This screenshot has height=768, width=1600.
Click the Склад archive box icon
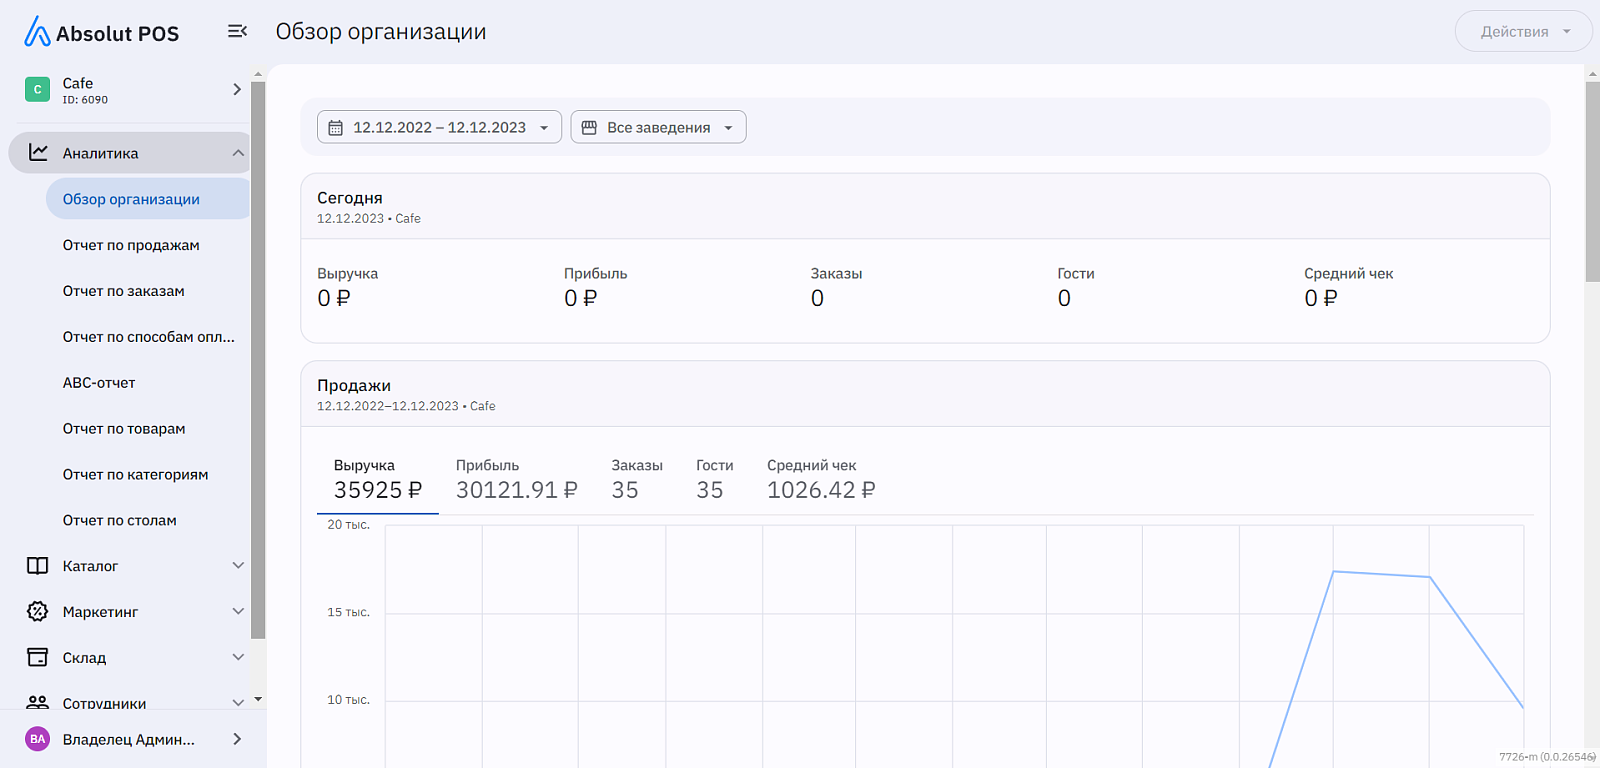[x=37, y=657]
